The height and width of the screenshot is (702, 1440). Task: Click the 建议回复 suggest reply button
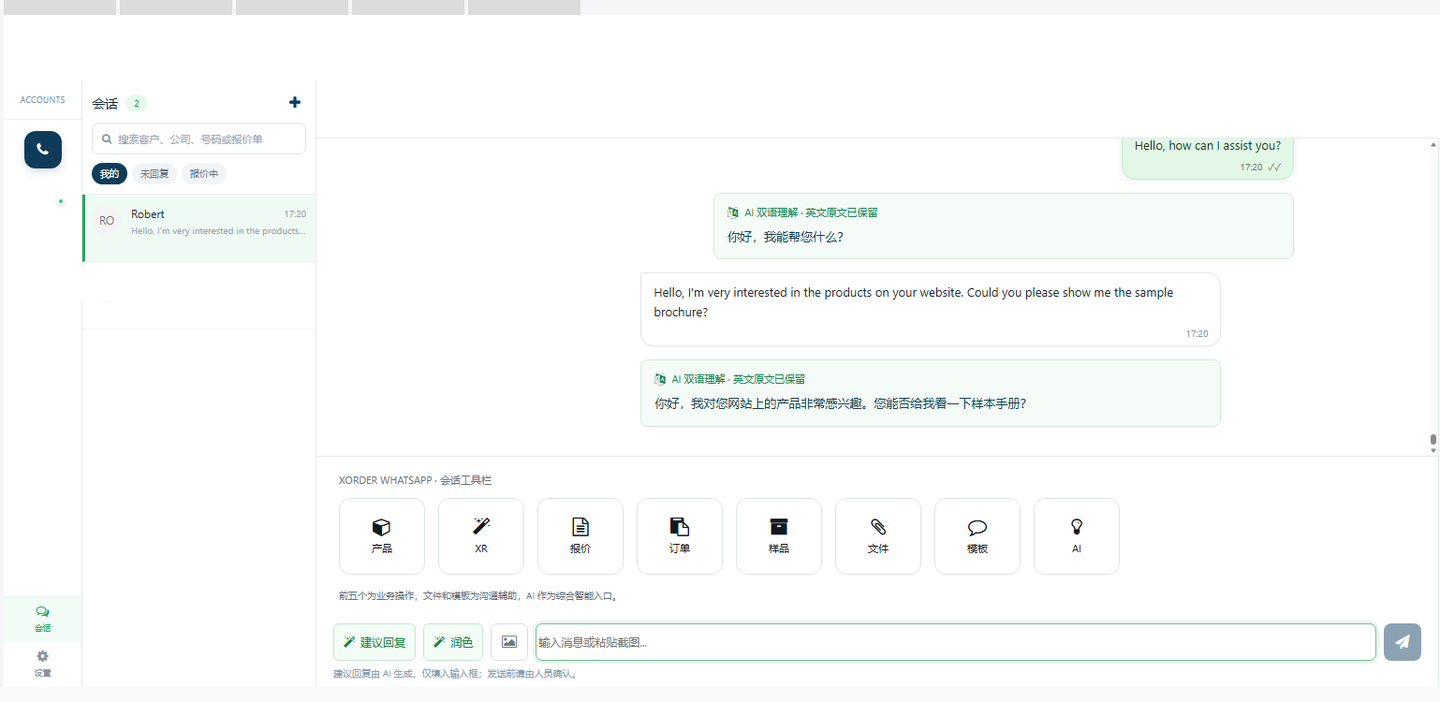[x=374, y=642]
